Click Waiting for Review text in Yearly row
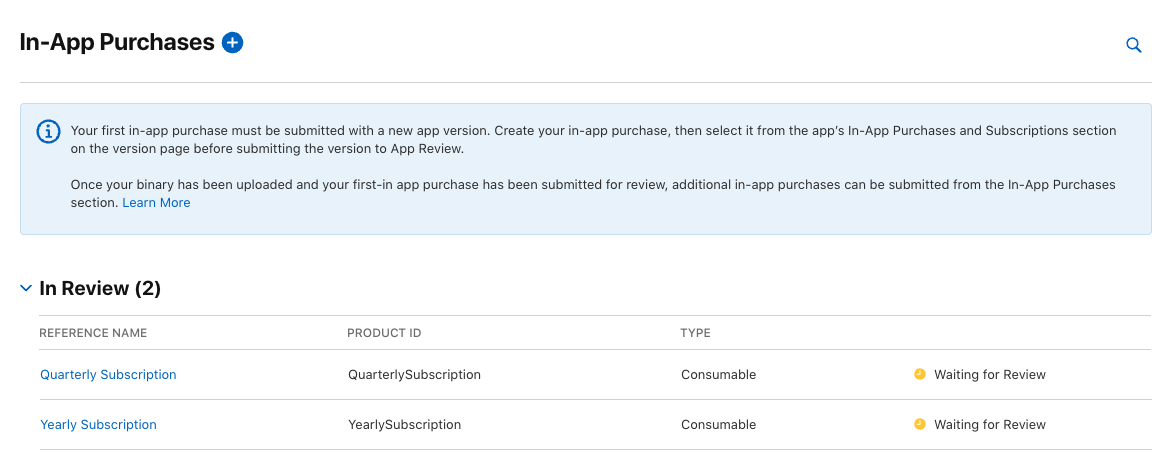 [x=989, y=424]
